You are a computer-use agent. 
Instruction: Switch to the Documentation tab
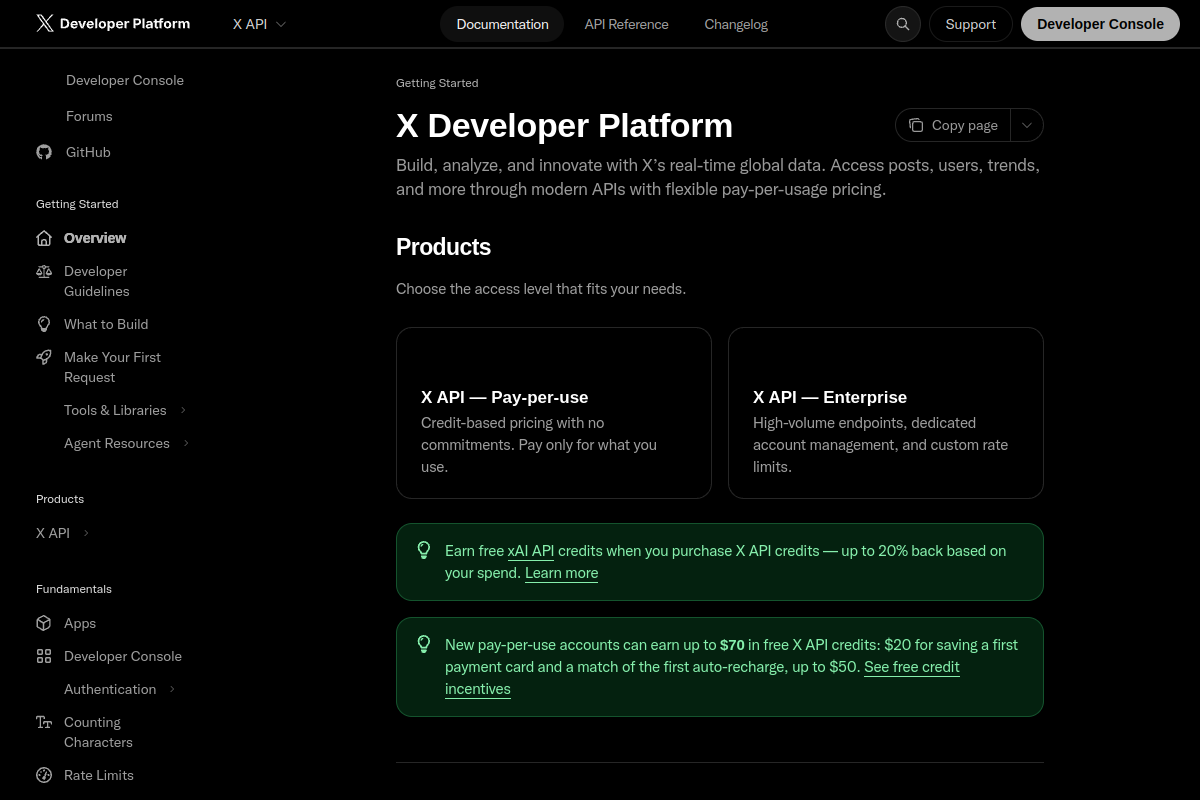tap(502, 24)
